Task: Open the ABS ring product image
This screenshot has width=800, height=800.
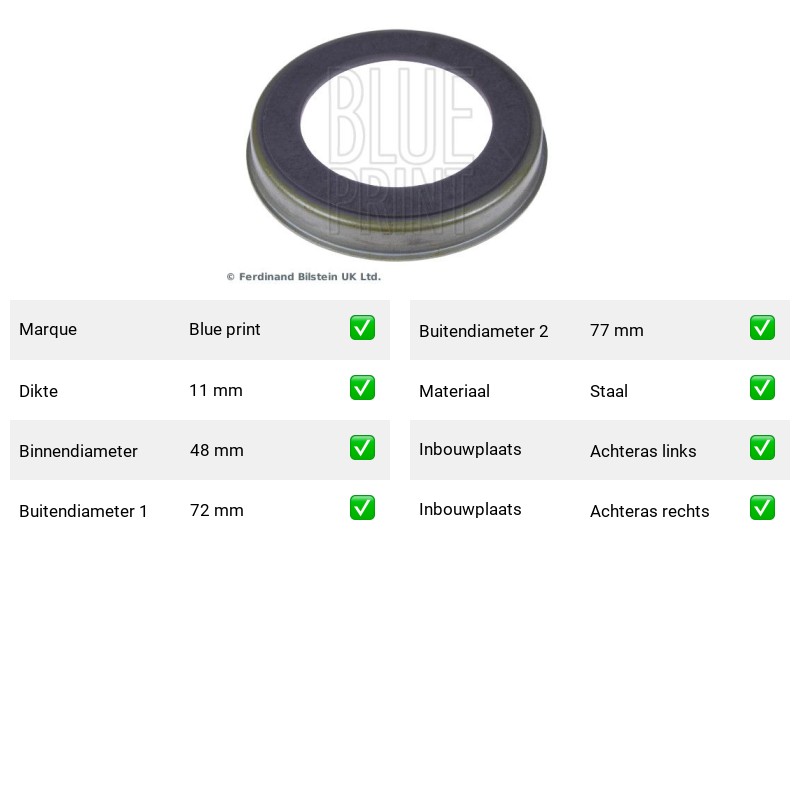Action: click(397, 145)
